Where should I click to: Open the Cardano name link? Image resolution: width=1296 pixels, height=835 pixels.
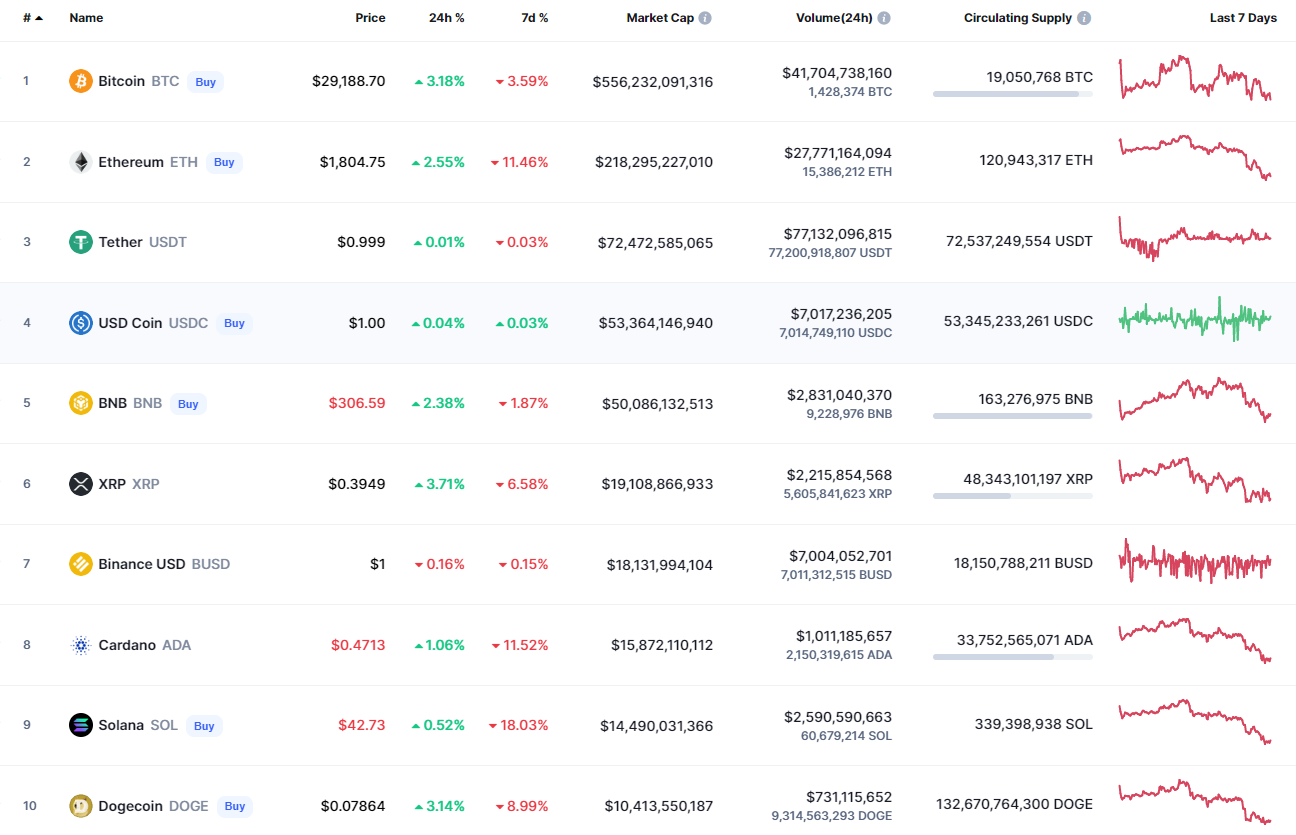click(x=127, y=645)
